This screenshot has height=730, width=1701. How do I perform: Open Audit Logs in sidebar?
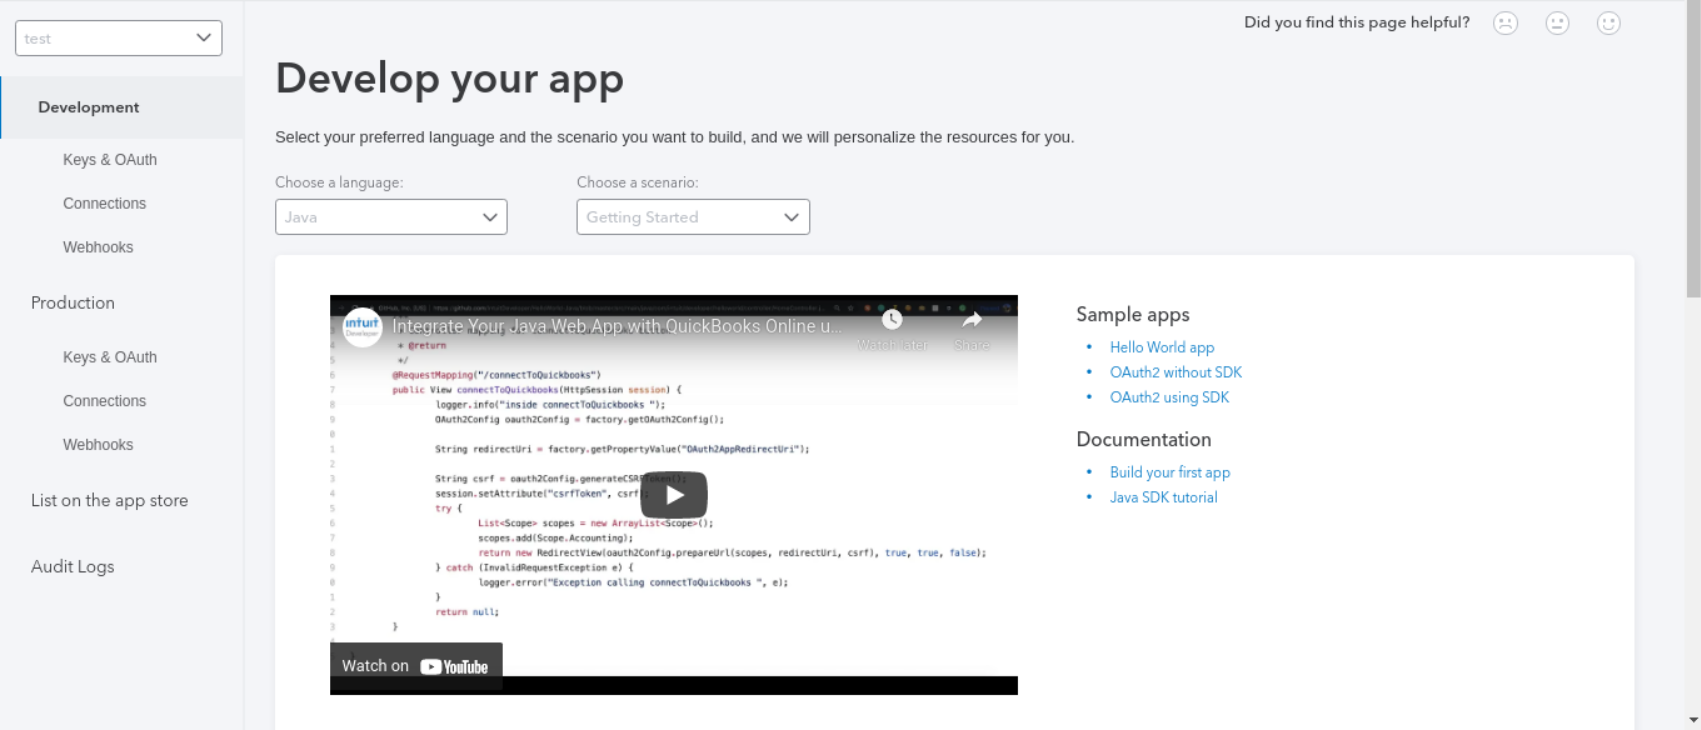(x=73, y=567)
